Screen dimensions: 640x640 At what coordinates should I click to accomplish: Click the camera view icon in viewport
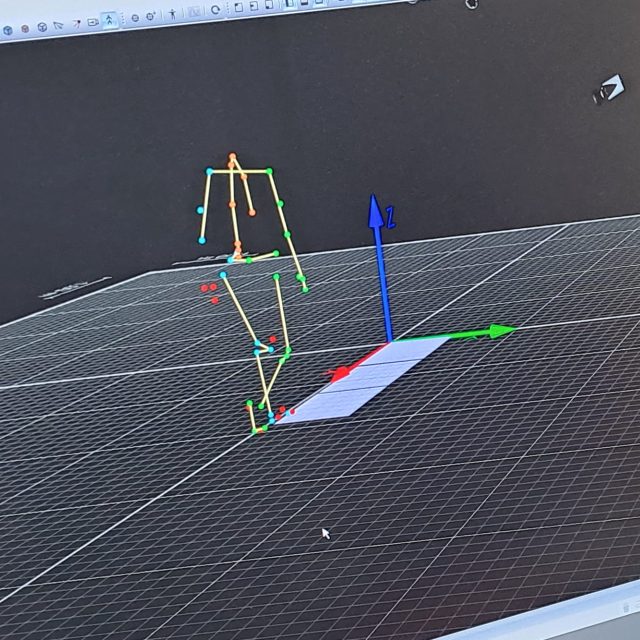[x=606, y=93]
